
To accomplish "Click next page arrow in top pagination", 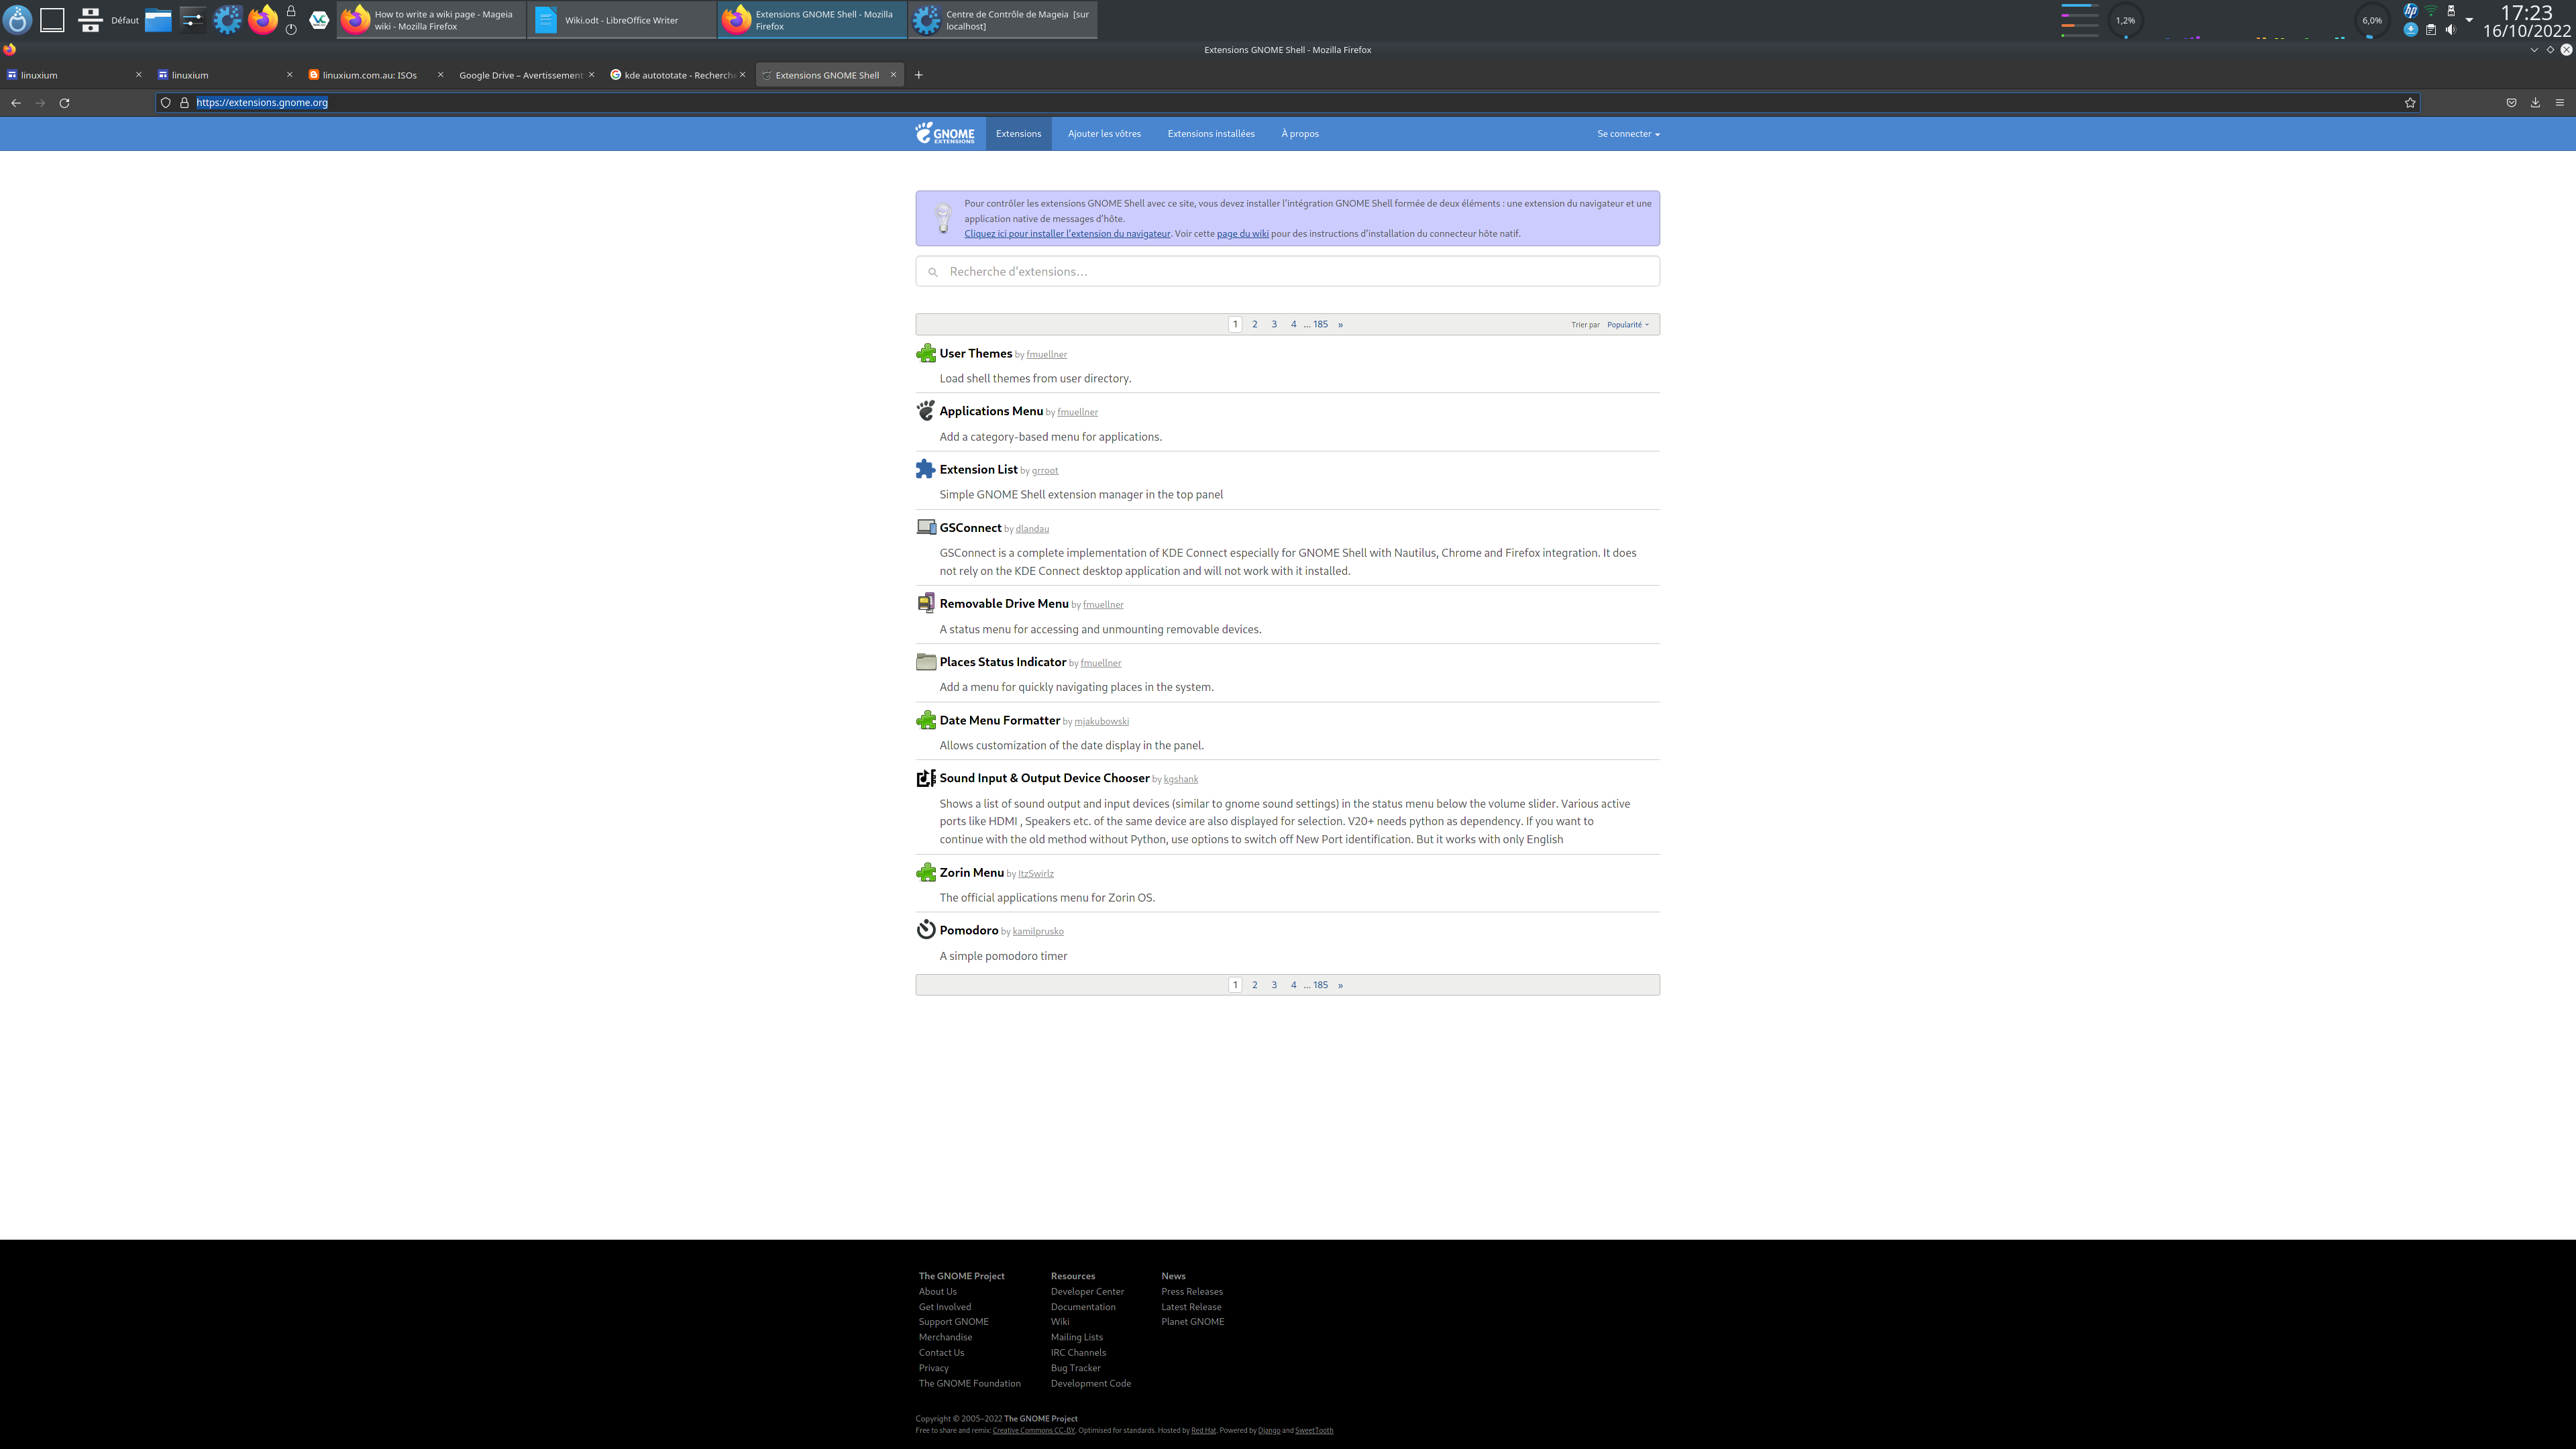I will click(1340, 325).
